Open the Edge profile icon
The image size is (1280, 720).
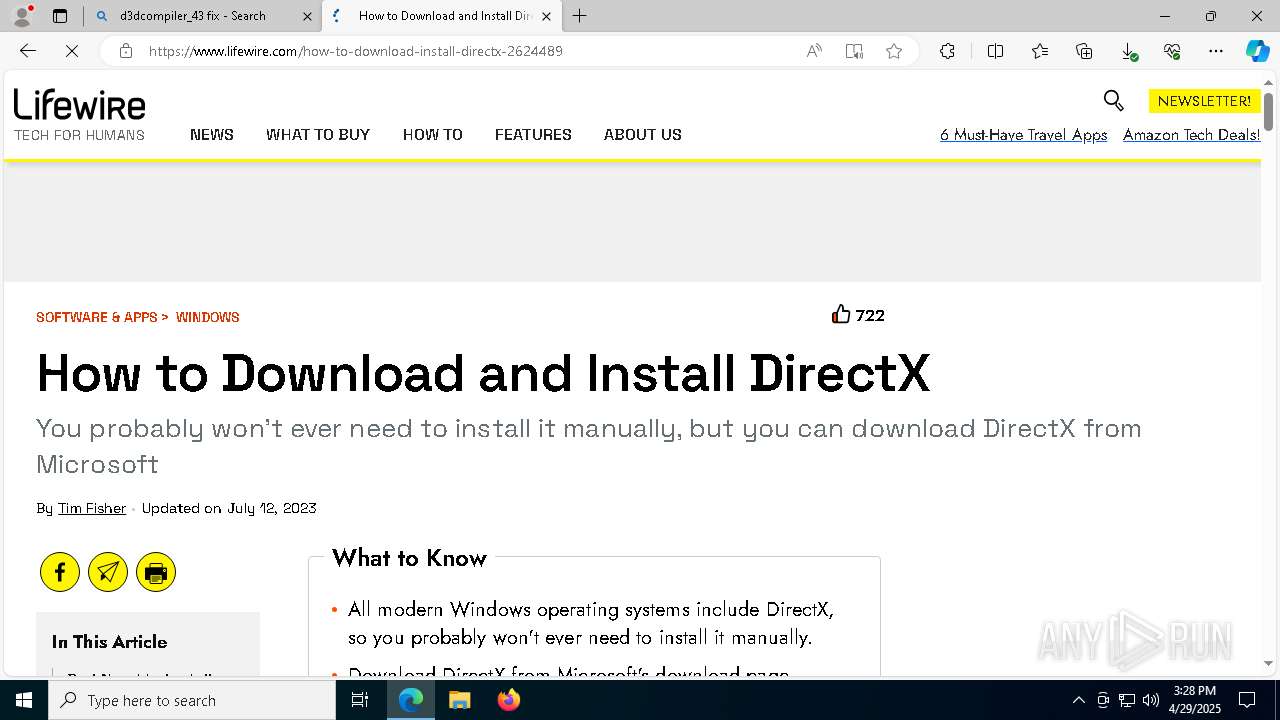[22, 16]
